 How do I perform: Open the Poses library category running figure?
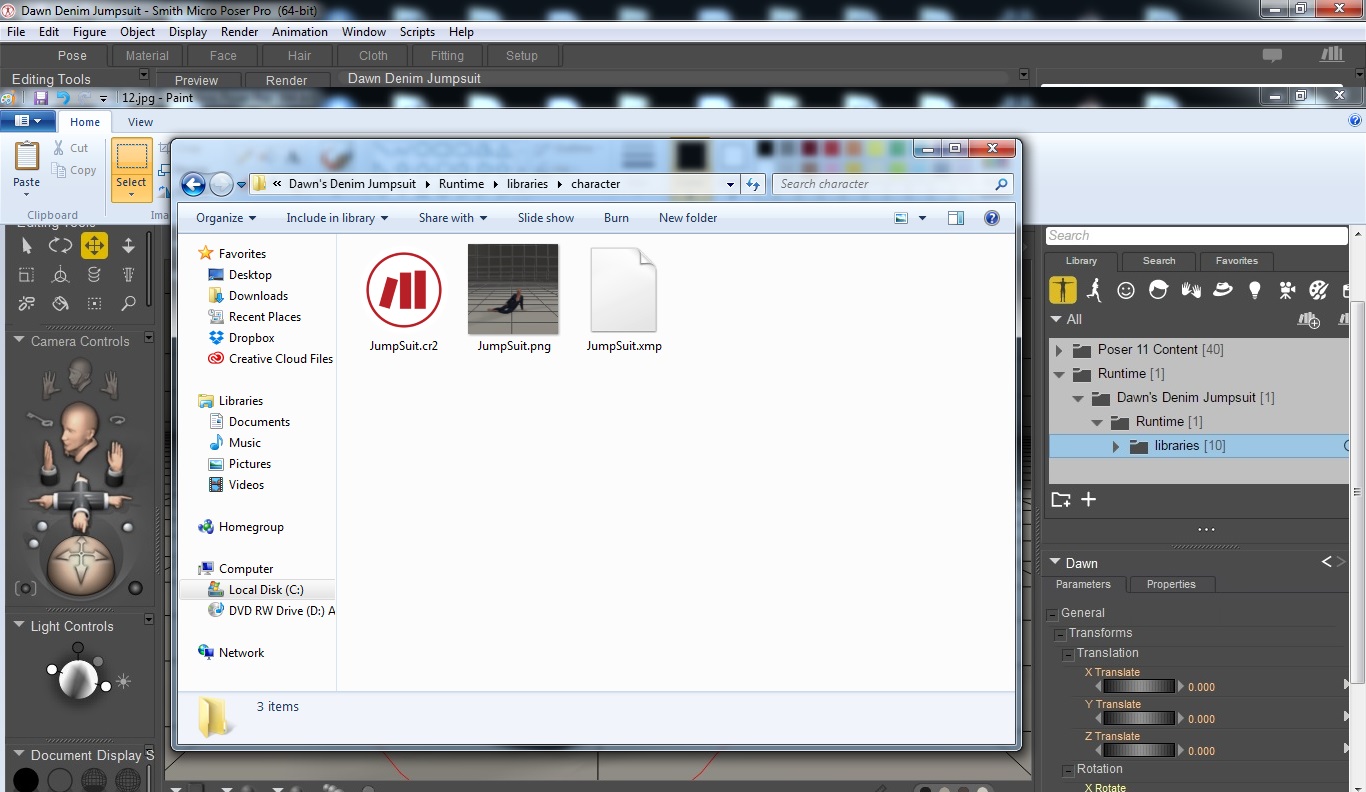pyautogui.click(x=1094, y=290)
